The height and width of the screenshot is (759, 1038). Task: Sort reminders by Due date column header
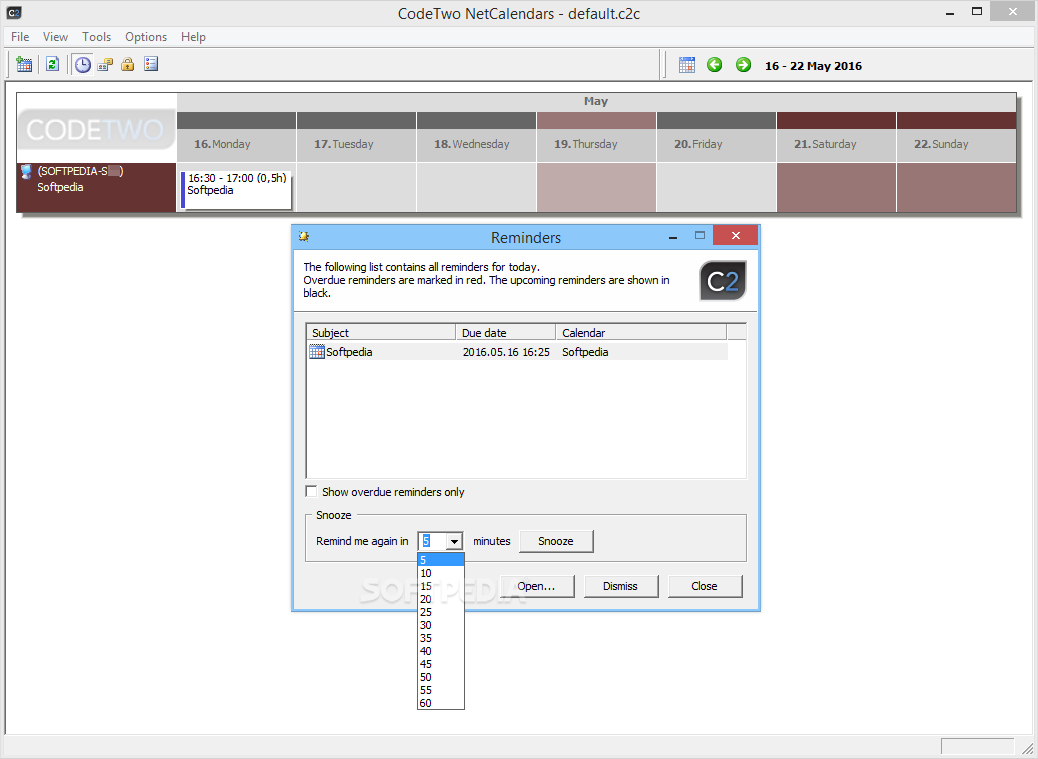coord(506,332)
